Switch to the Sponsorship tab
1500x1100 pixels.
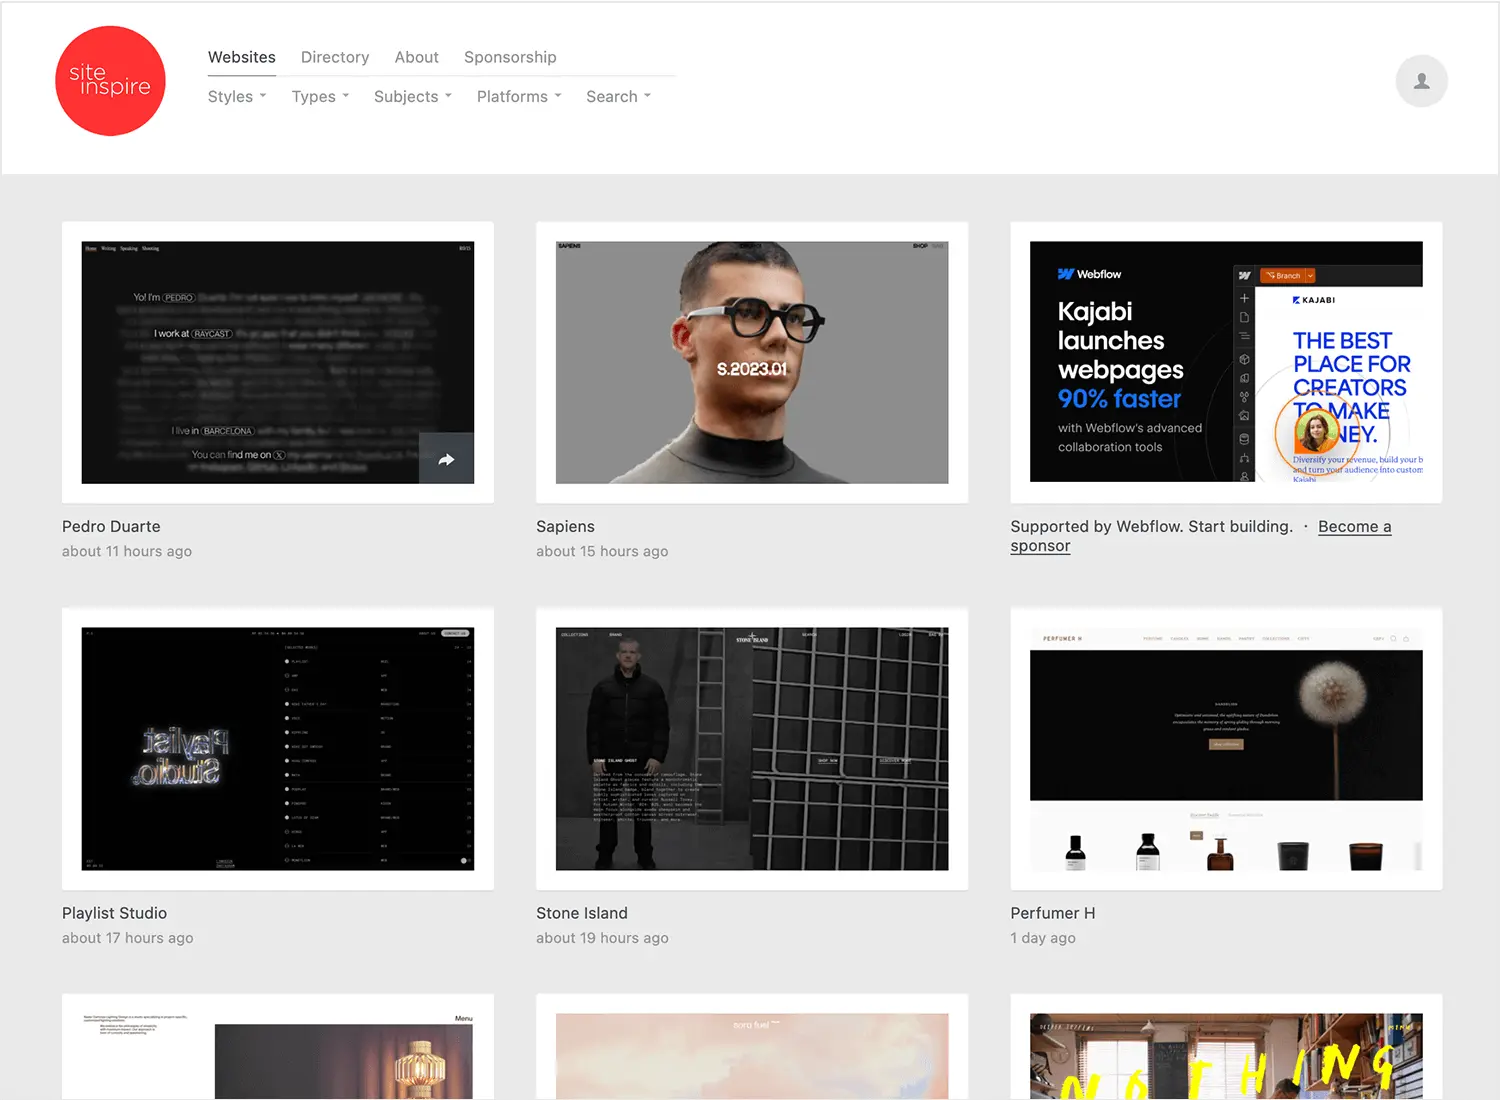click(510, 57)
